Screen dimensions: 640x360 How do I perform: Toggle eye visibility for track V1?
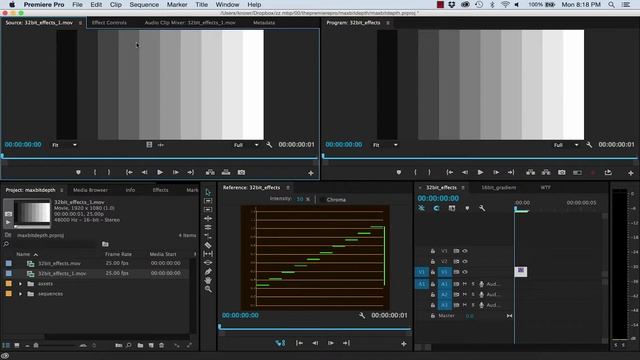[465, 272]
